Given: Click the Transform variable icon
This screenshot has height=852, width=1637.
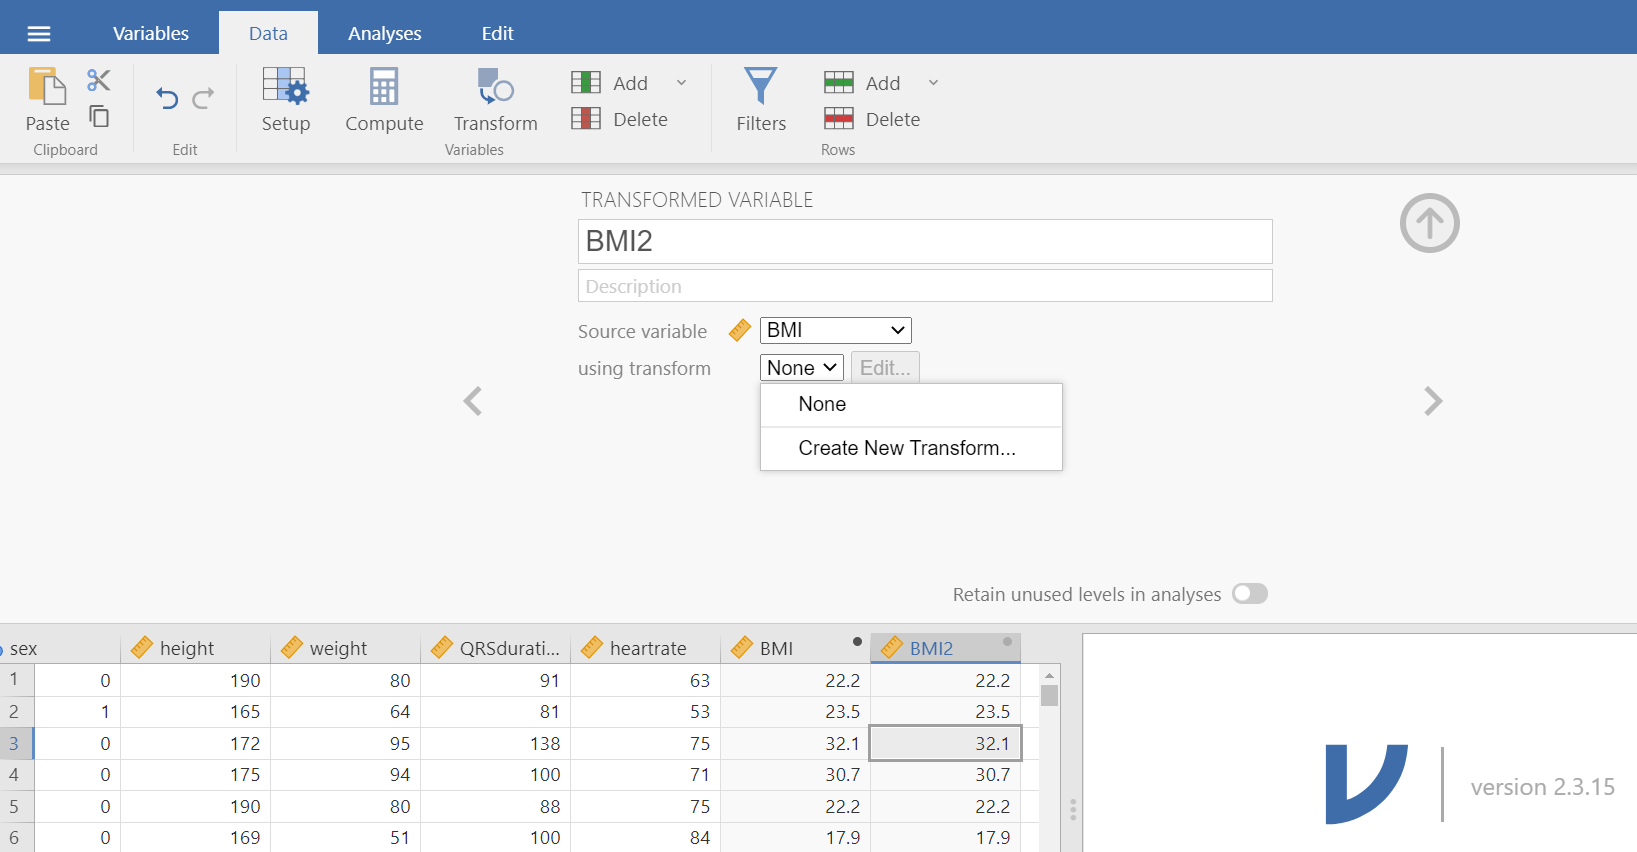Looking at the screenshot, I should [x=495, y=99].
